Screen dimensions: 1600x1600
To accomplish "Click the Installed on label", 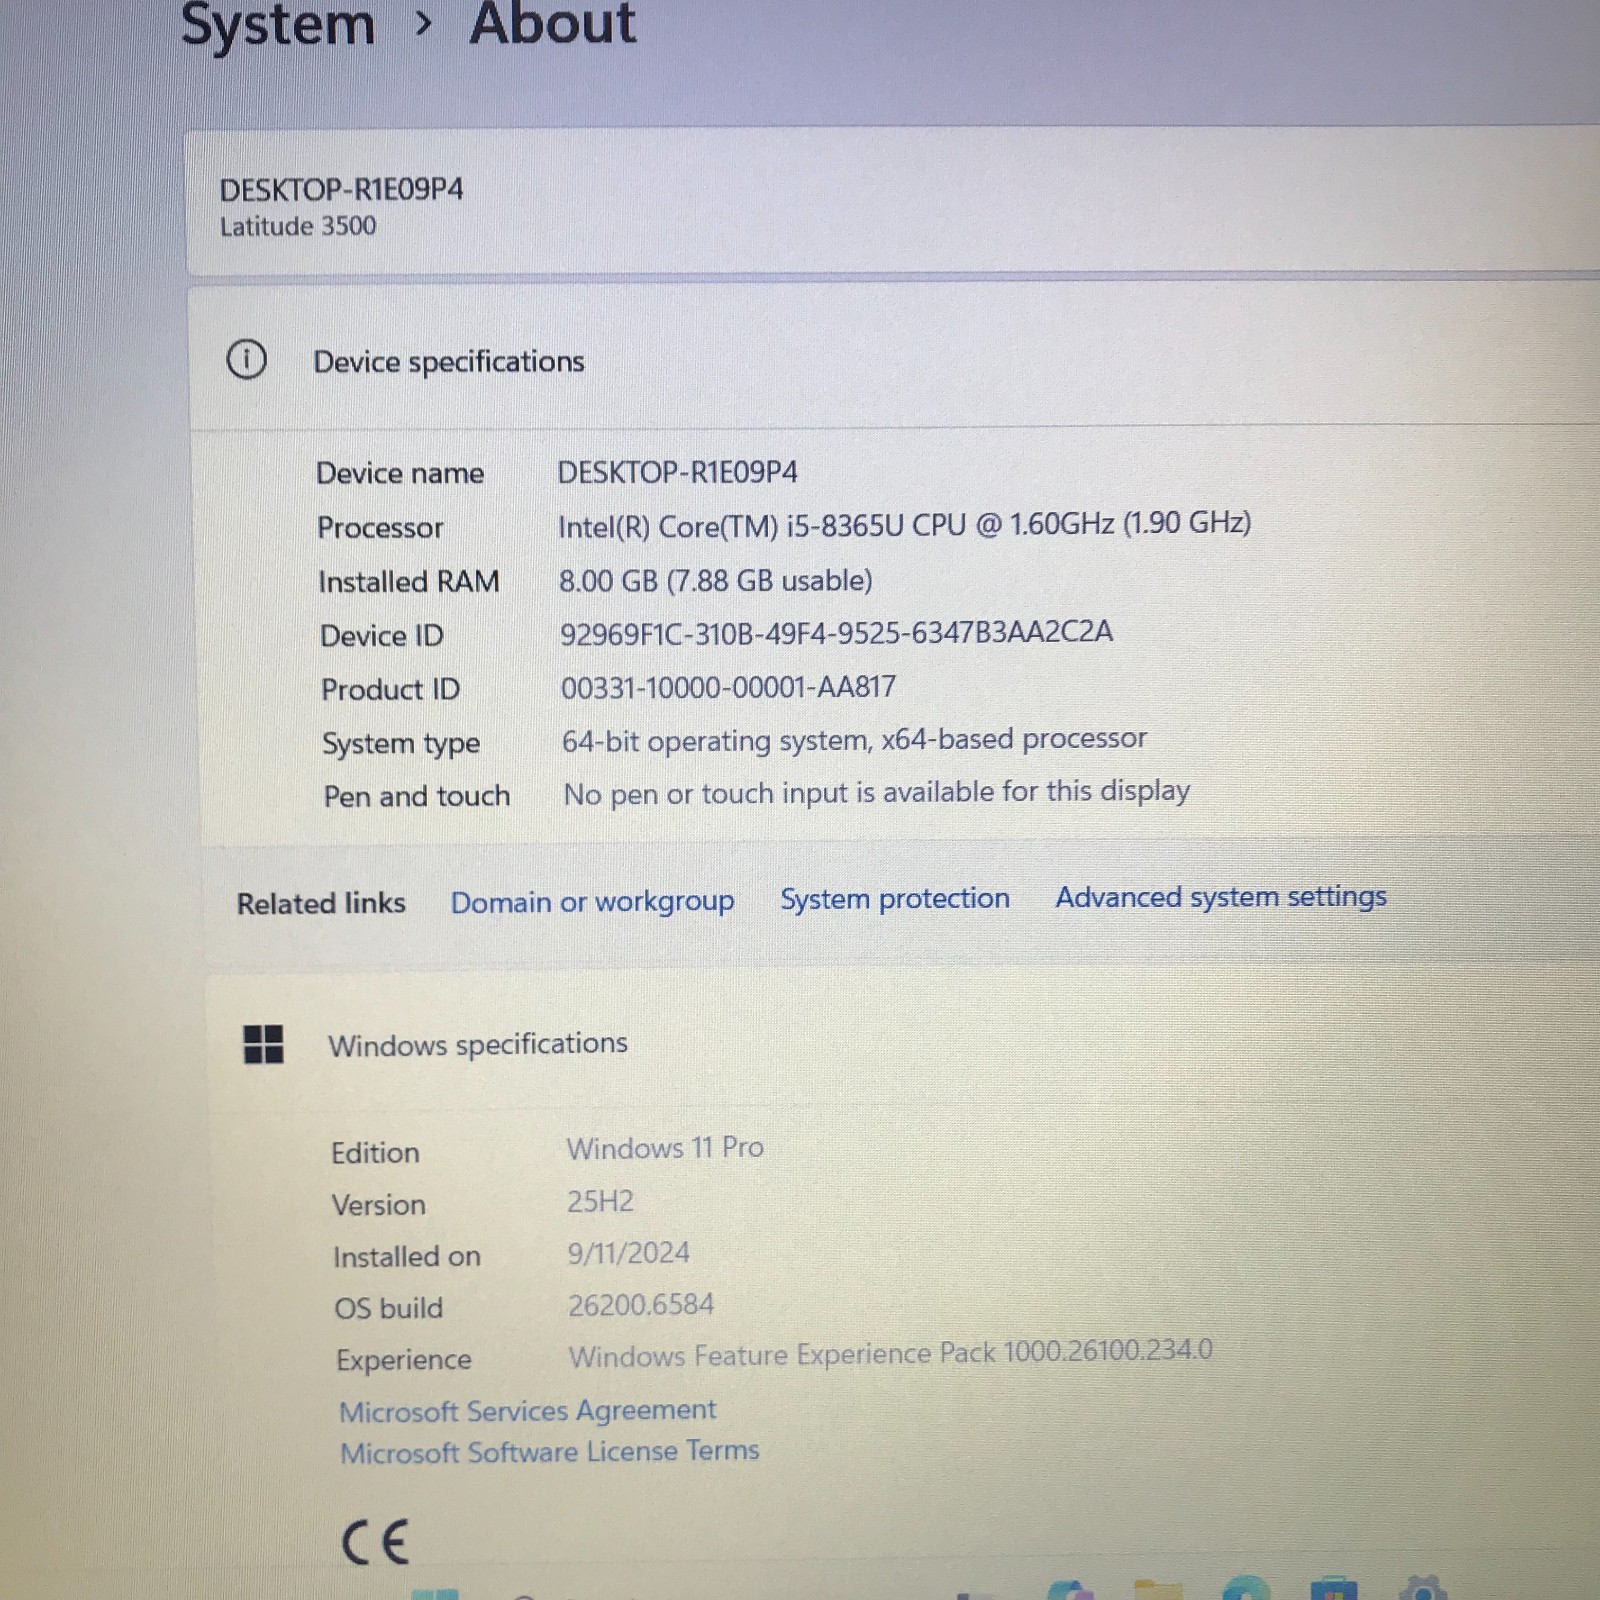I will click(x=407, y=1256).
